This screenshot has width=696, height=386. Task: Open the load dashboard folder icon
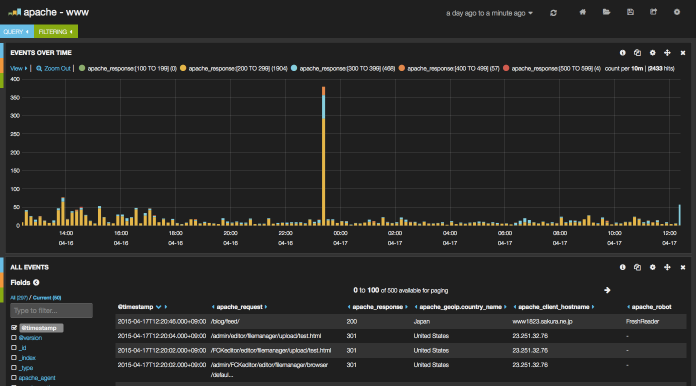606,12
